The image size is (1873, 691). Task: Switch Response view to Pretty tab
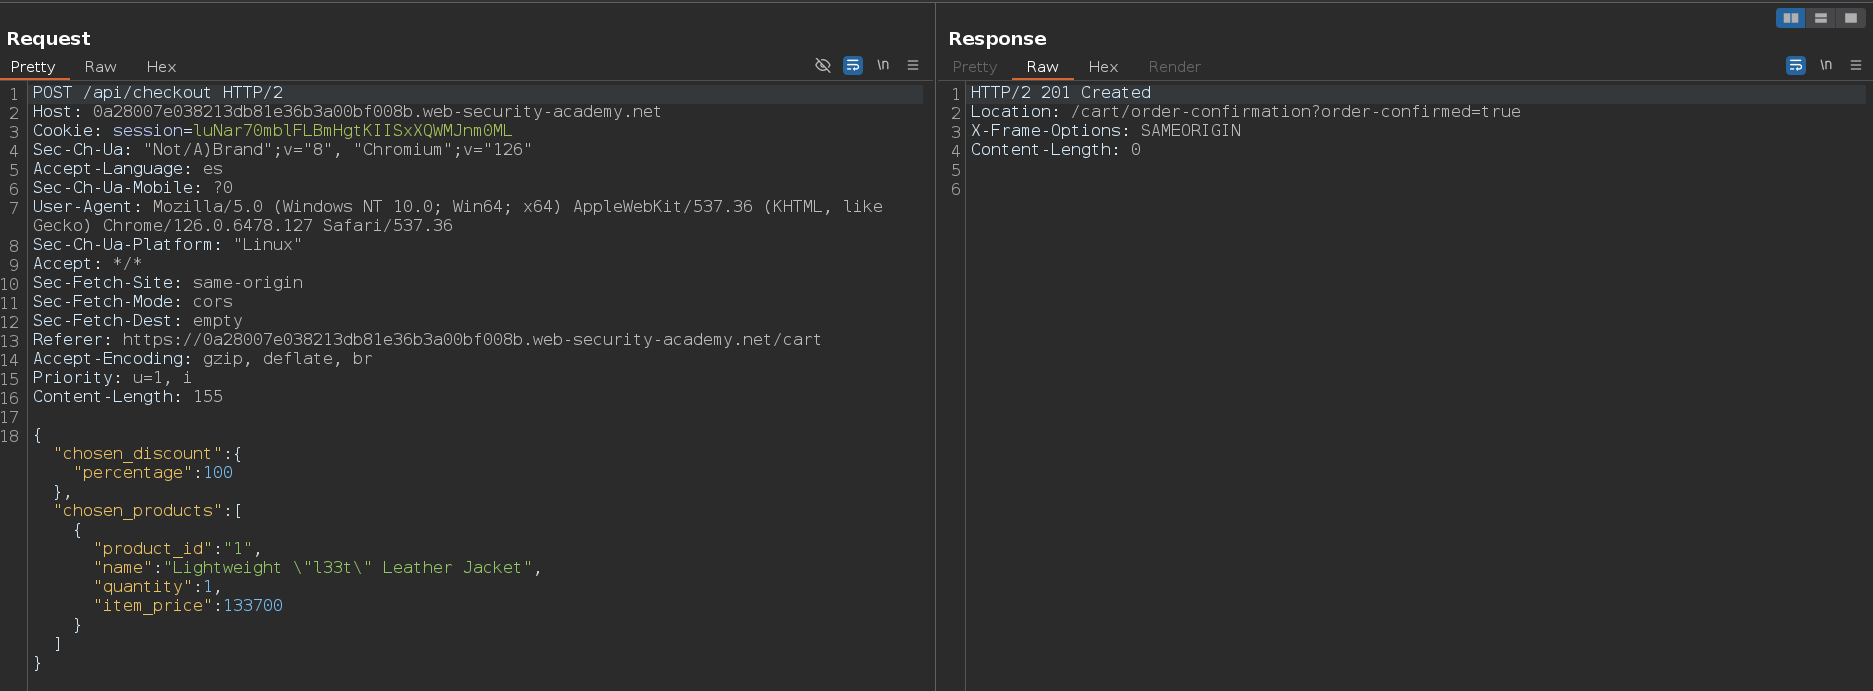click(975, 67)
